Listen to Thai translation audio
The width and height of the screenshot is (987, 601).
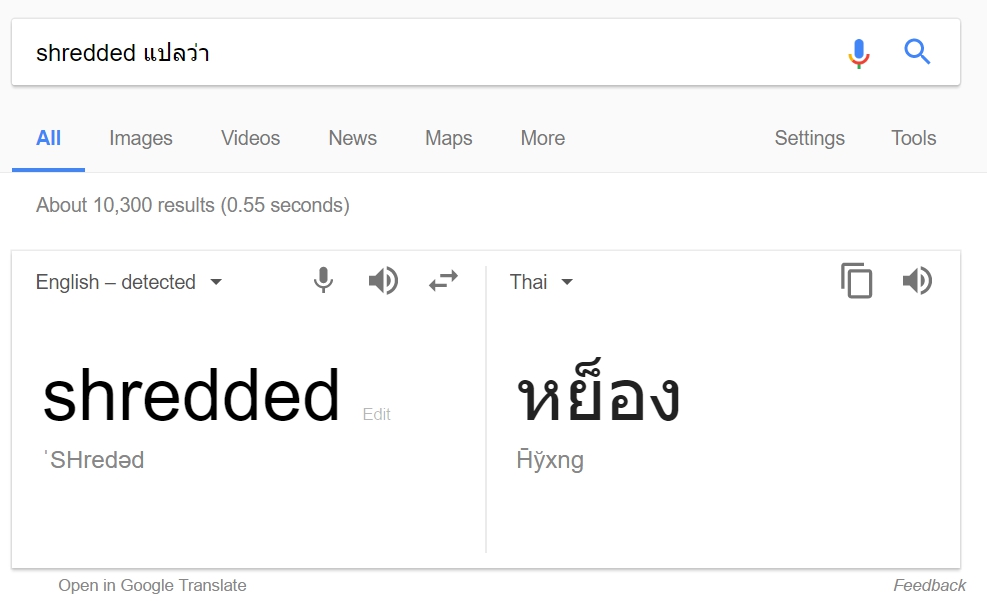[x=917, y=281]
